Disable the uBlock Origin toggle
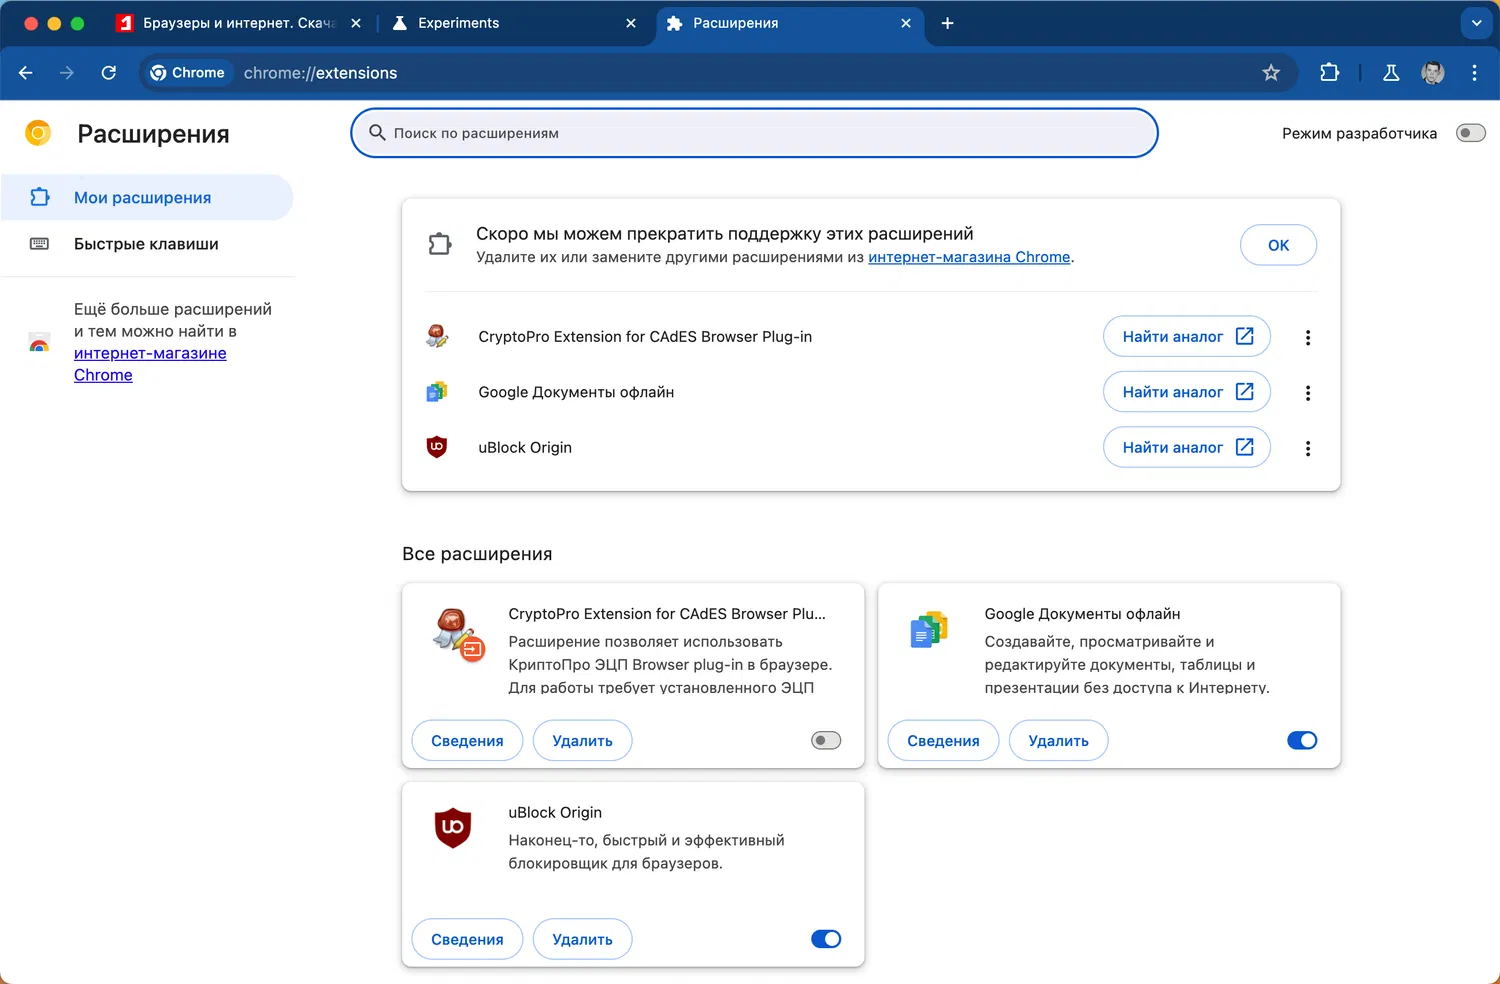Viewport: 1500px width, 984px height. pyautogui.click(x=826, y=939)
